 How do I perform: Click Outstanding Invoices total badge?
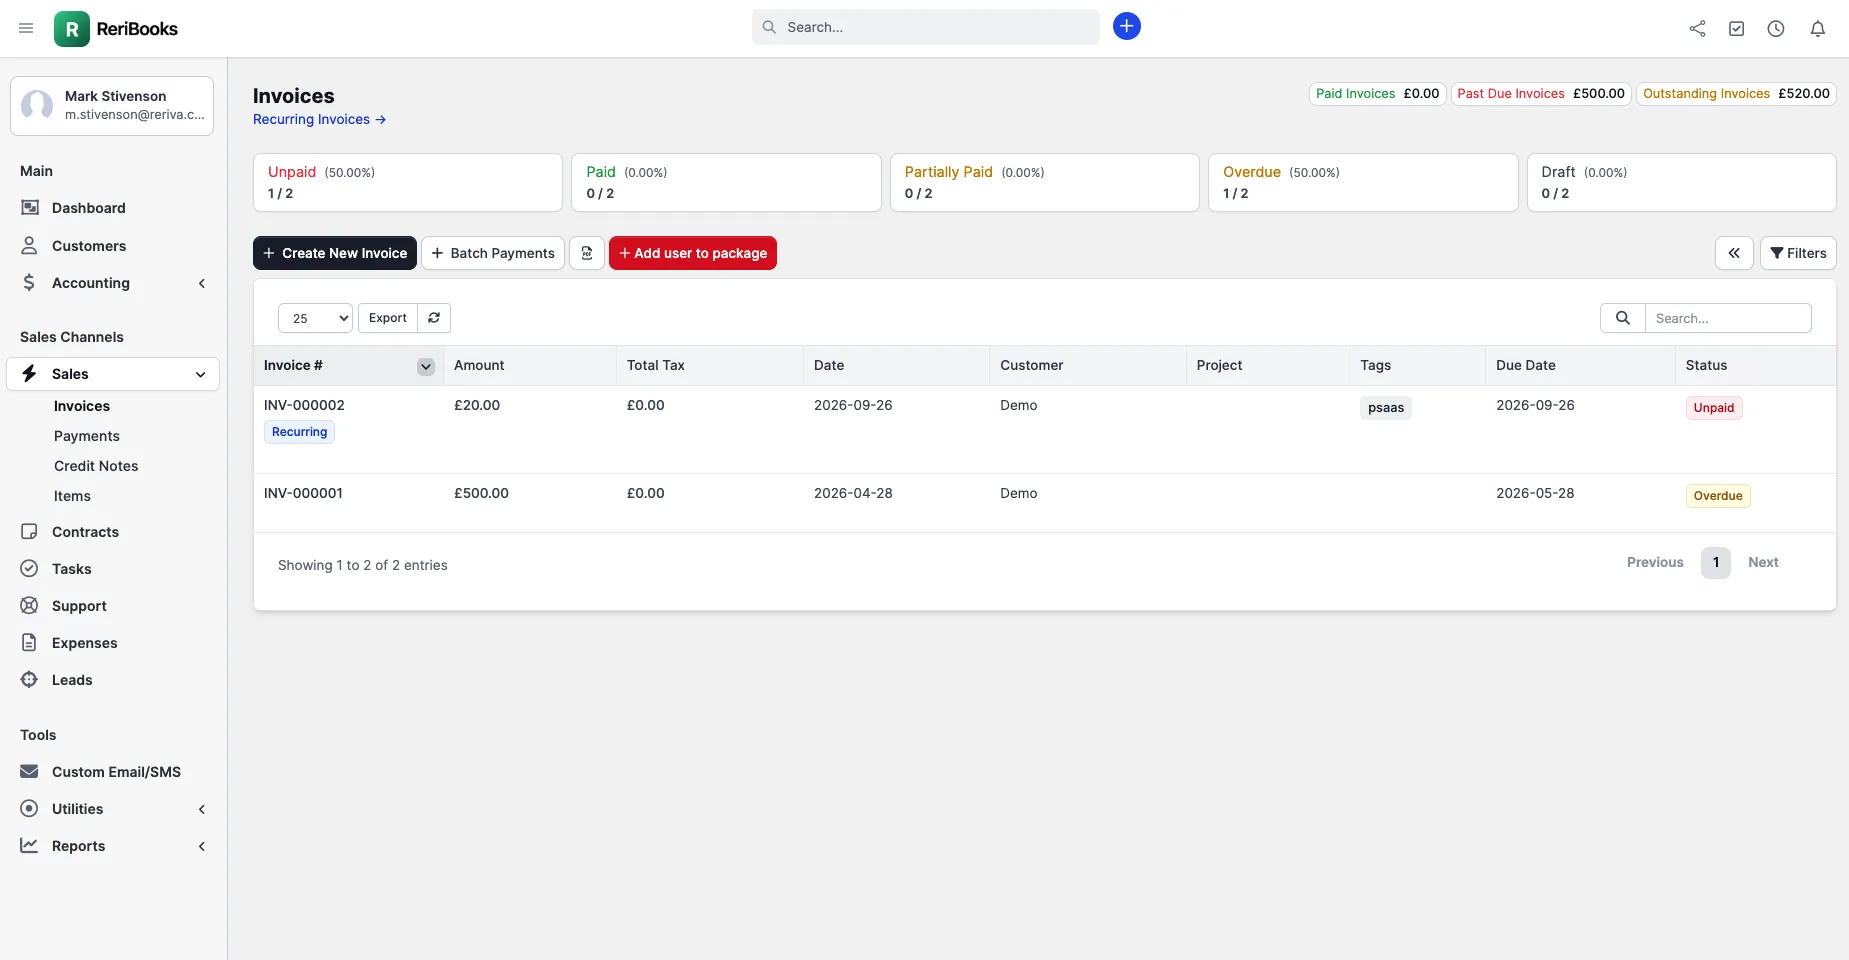click(1736, 93)
